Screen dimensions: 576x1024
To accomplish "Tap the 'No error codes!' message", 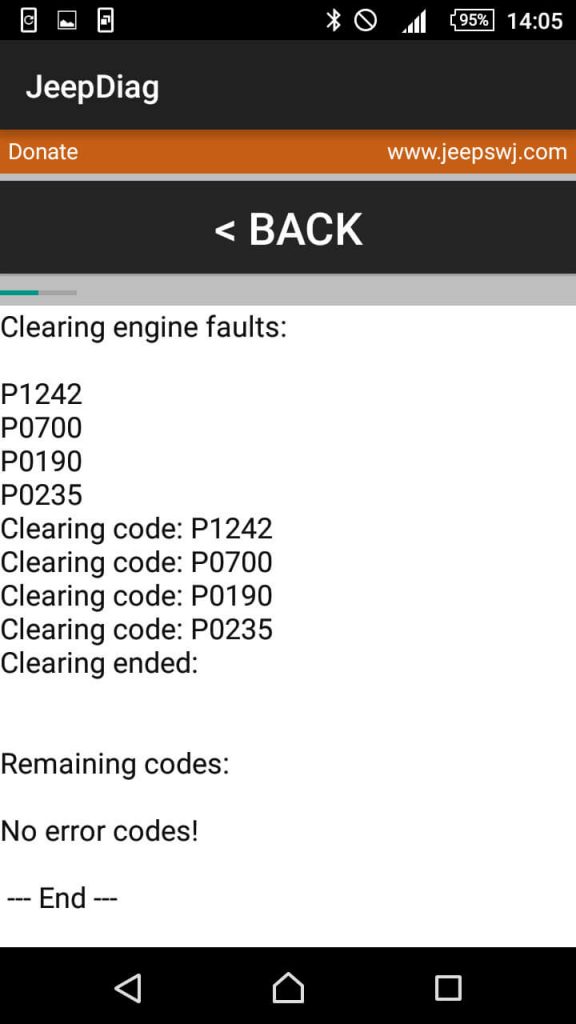I will pos(99,830).
